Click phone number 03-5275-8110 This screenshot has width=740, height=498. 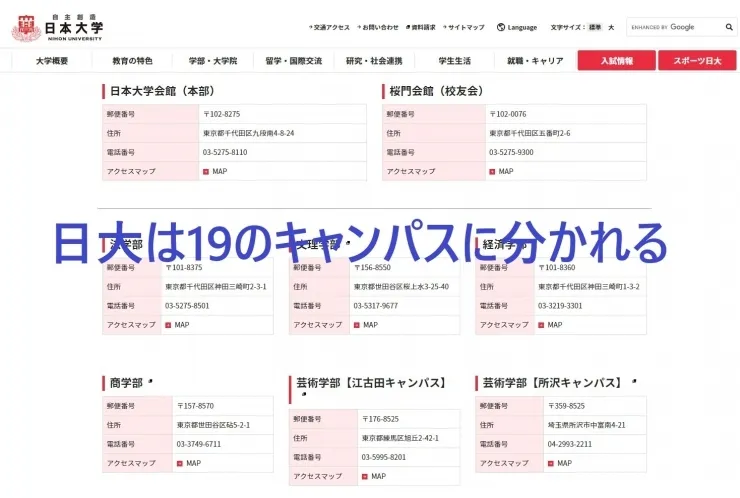(225, 152)
